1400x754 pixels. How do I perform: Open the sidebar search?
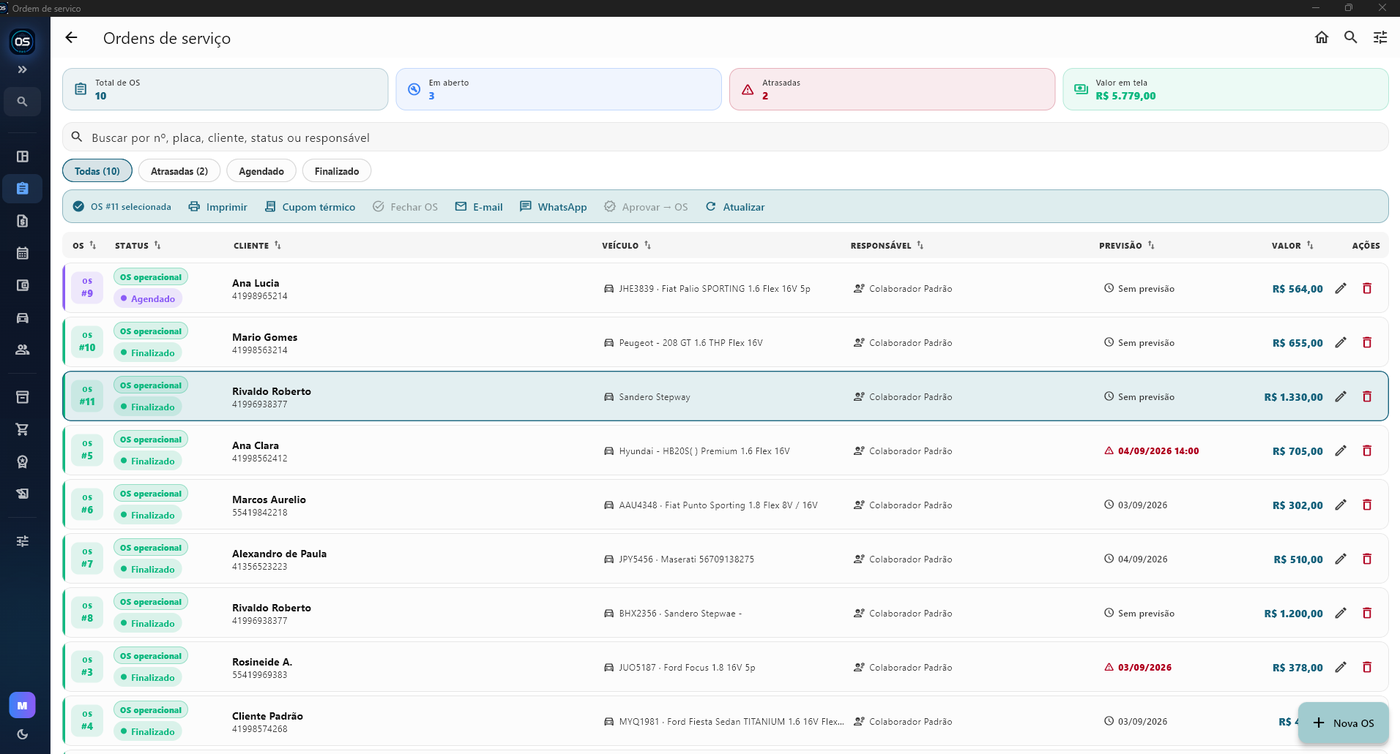(x=22, y=101)
